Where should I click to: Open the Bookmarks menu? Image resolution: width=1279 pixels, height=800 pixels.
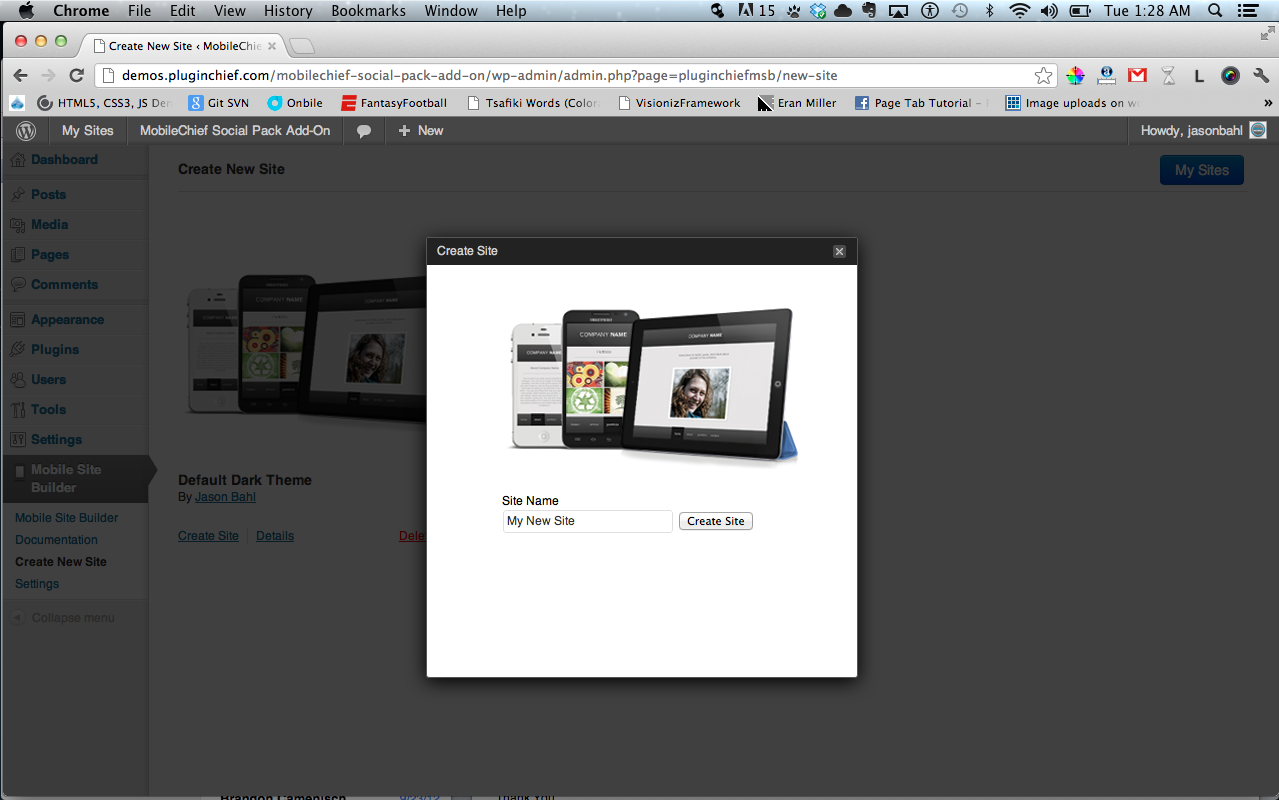pos(368,11)
